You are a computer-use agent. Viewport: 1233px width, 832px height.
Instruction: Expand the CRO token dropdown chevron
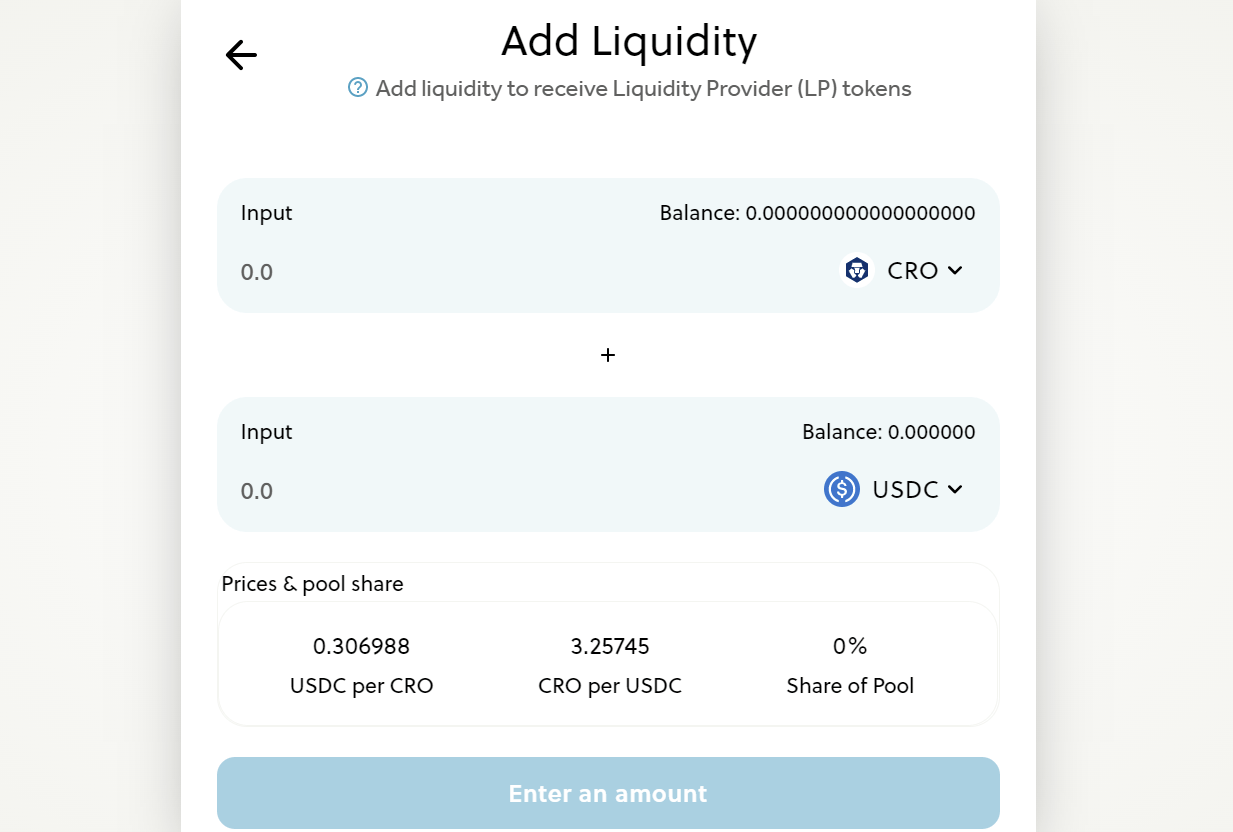coord(955,270)
